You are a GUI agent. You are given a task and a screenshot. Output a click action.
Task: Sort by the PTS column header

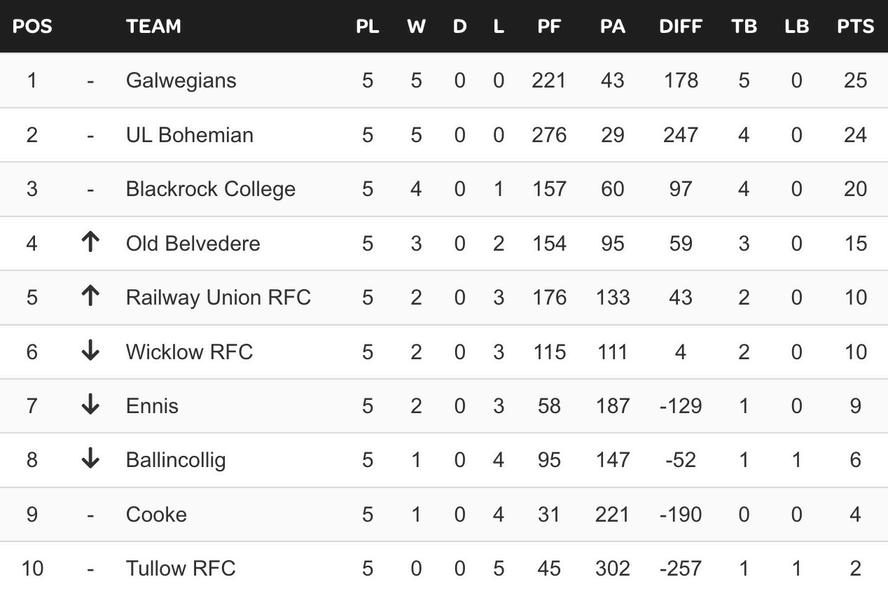(x=855, y=26)
